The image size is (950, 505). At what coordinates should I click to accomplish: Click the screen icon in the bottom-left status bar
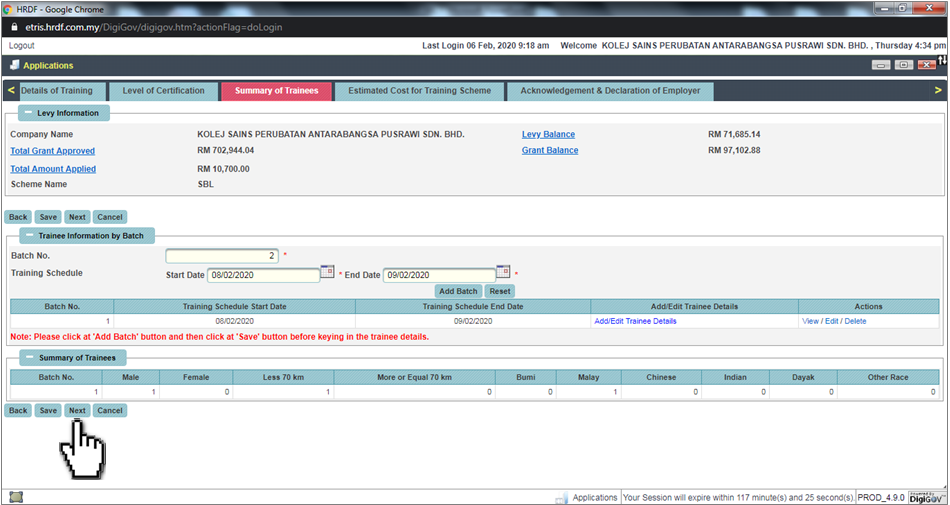(x=16, y=497)
